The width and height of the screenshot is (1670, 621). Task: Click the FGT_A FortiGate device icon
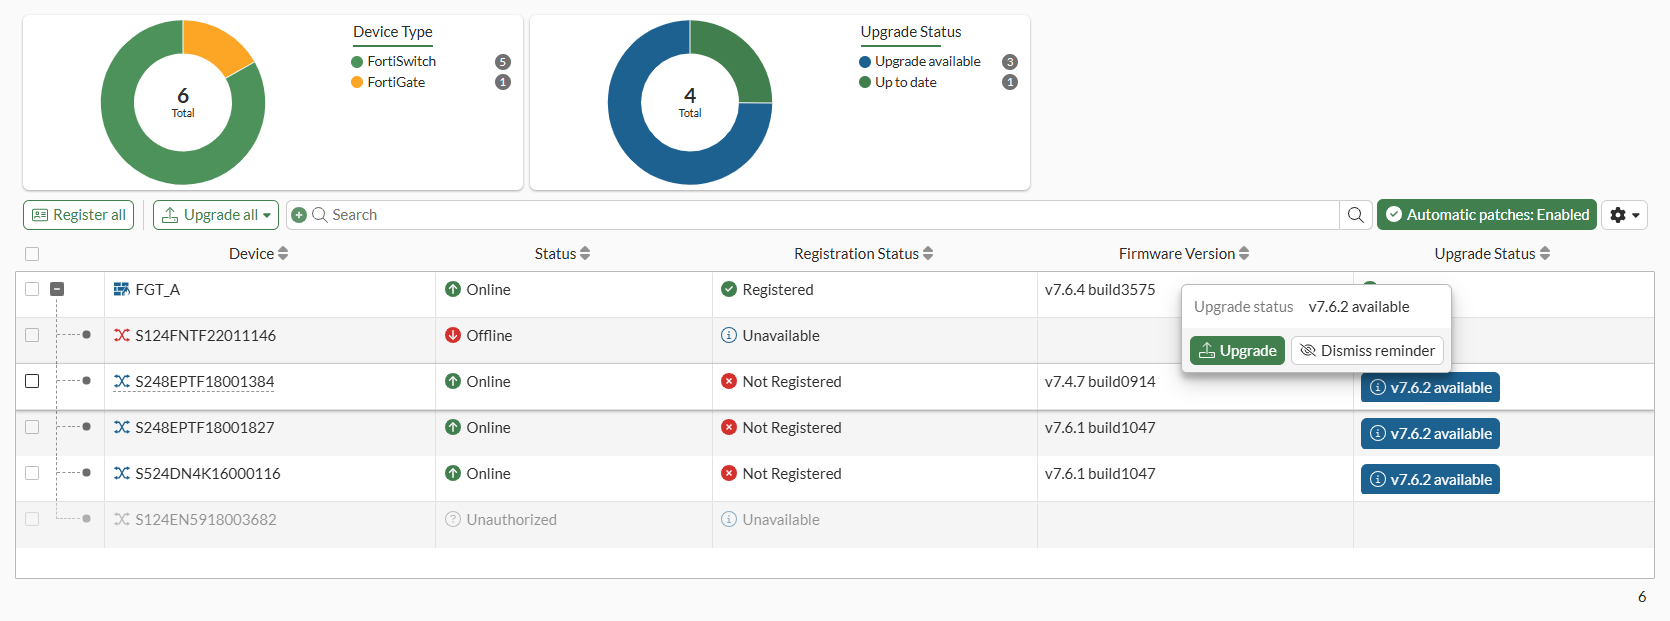122,290
